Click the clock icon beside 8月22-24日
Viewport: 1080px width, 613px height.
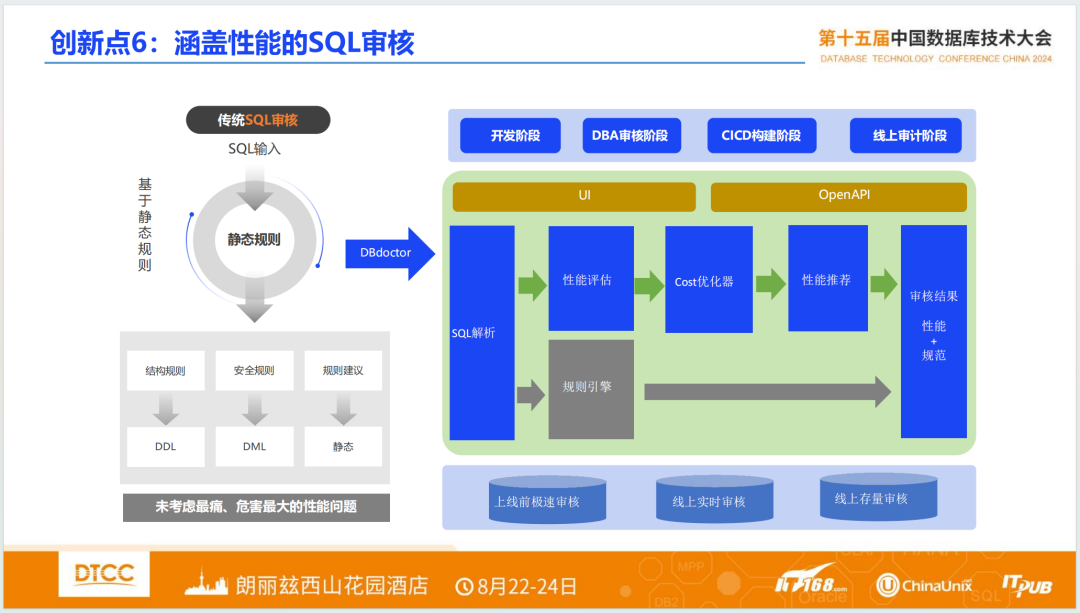click(464, 587)
